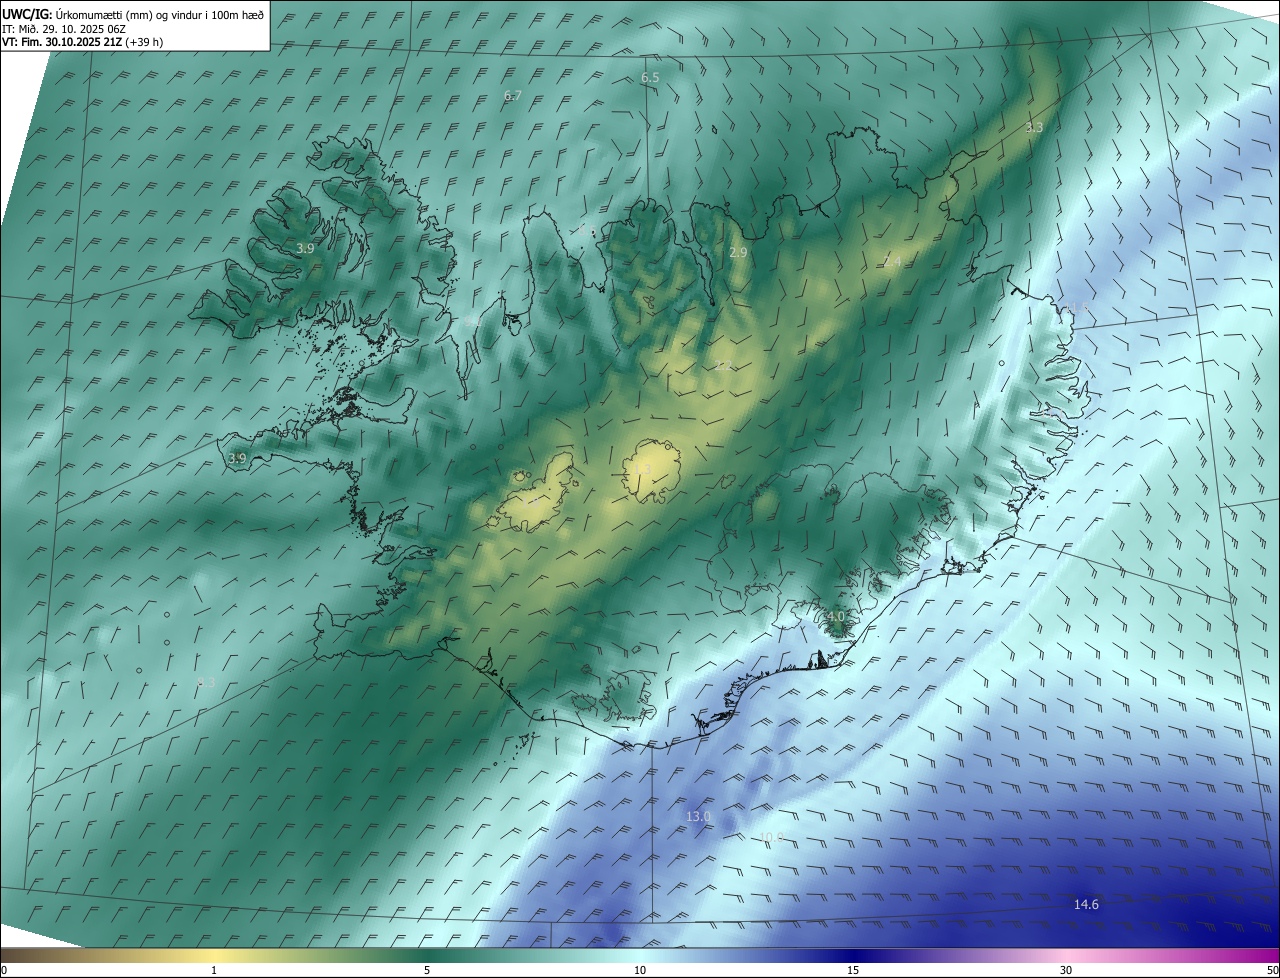Viewport: 1280px width, 978px height.
Task: Click the colorbar tick label 5
Action: tap(427, 970)
